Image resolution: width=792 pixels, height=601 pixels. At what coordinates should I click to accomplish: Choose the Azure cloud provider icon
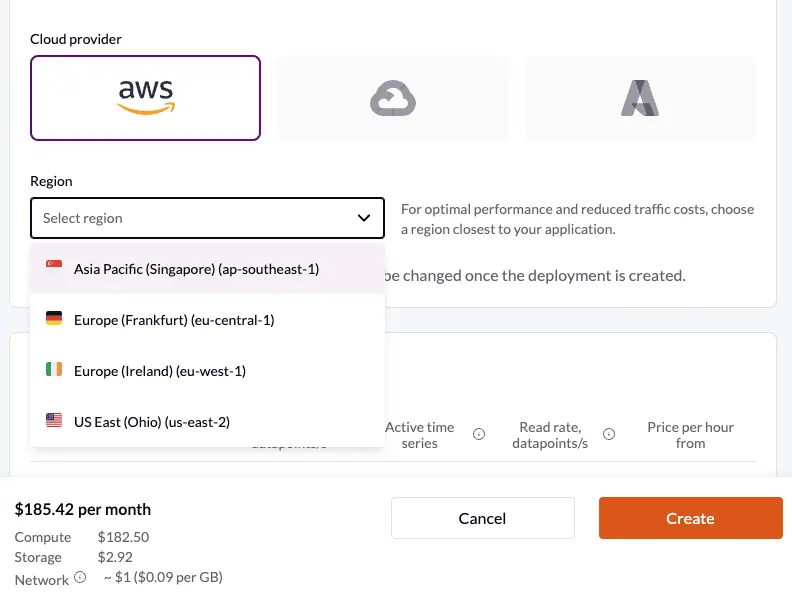point(640,98)
